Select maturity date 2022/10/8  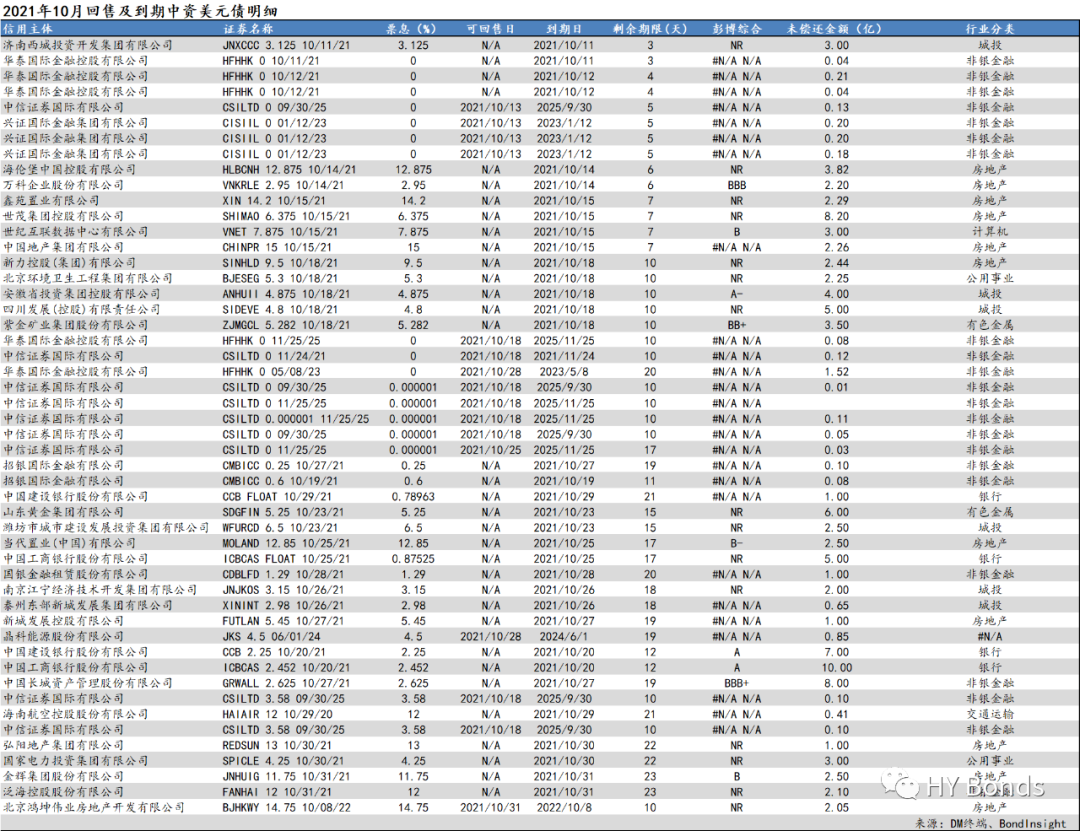[564, 808]
